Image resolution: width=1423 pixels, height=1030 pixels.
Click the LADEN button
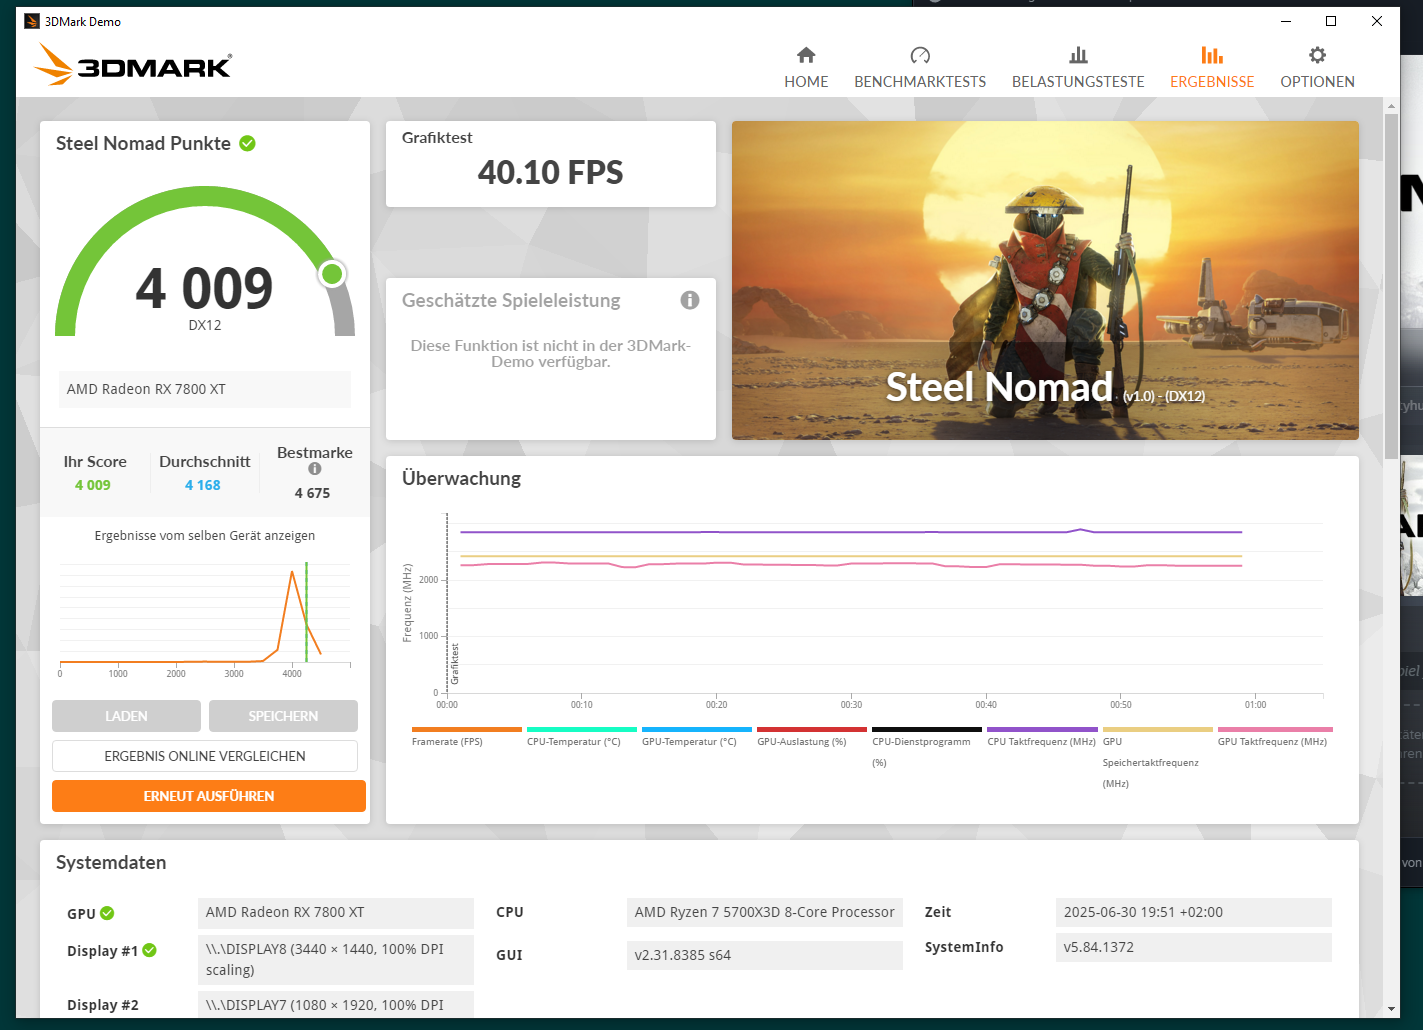(126, 716)
